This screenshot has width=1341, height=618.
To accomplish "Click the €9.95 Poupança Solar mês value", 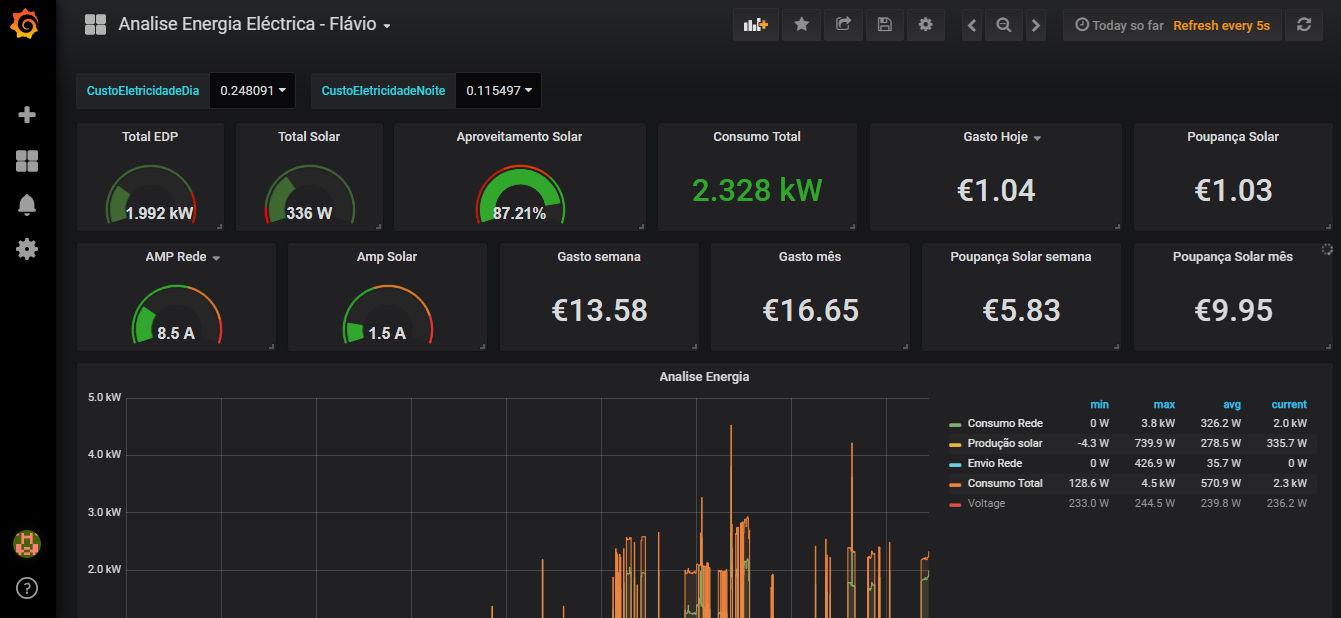I will [x=1233, y=310].
